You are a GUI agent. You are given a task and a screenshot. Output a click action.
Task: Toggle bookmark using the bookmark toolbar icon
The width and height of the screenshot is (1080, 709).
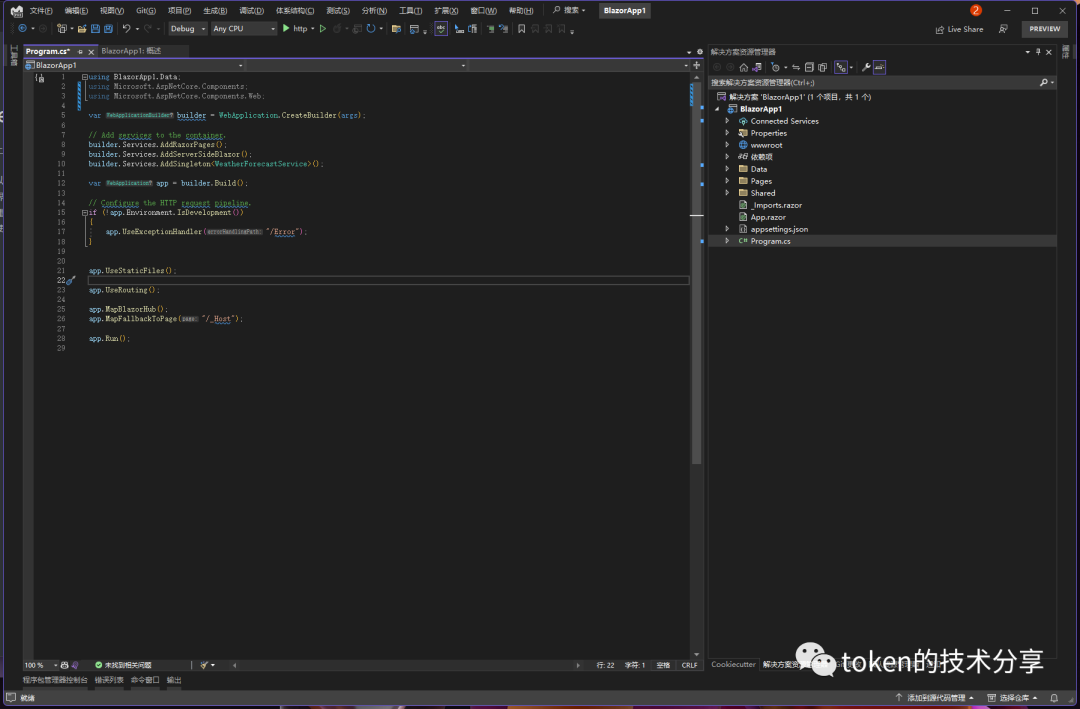[x=521, y=29]
